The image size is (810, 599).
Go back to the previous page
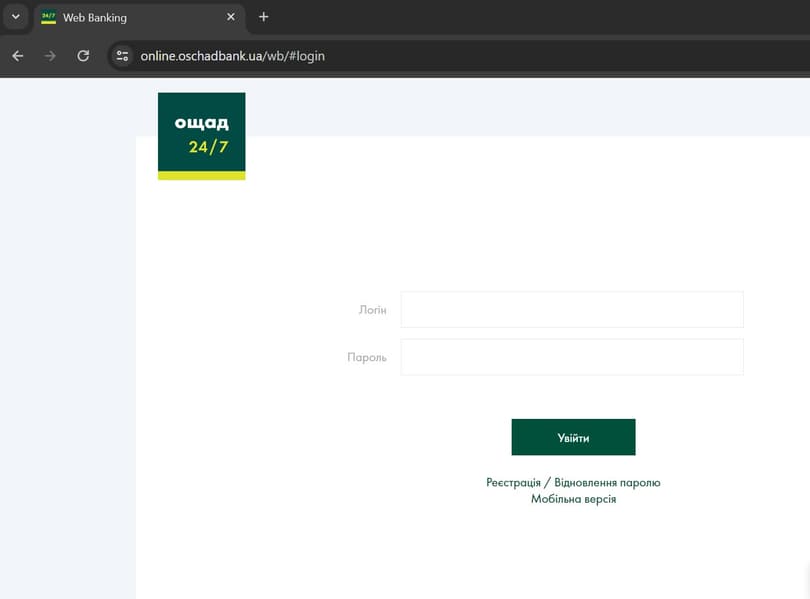(17, 56)
